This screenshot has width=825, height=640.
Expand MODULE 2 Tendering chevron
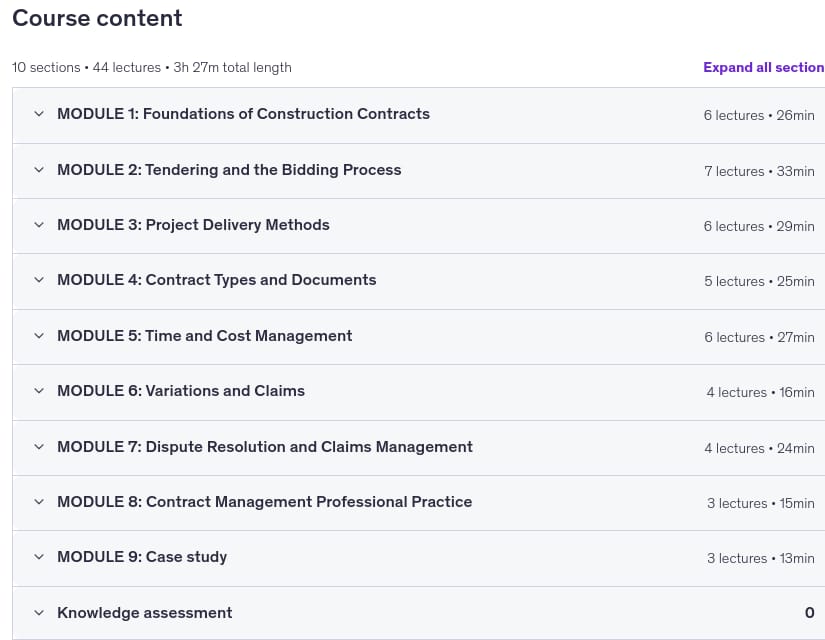point(39,169)
